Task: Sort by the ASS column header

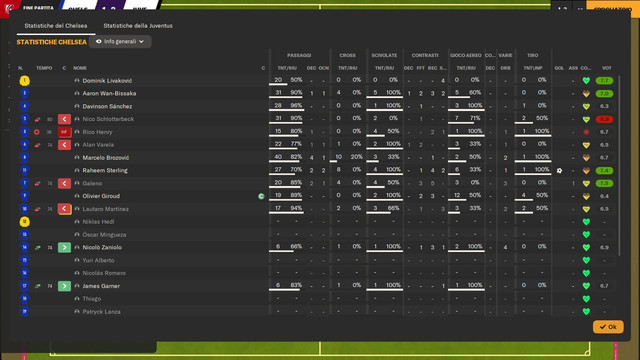Action: click(573, 68)
